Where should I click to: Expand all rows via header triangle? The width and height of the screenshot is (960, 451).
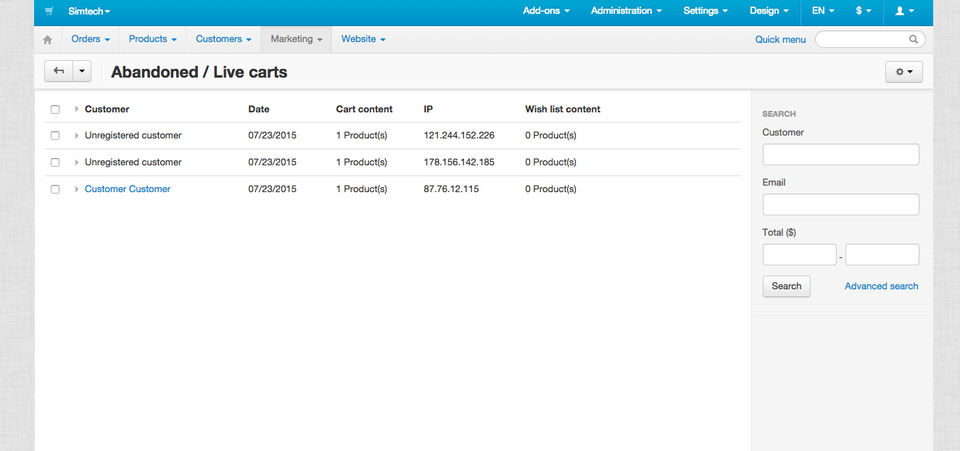click(x=77, y=109)
